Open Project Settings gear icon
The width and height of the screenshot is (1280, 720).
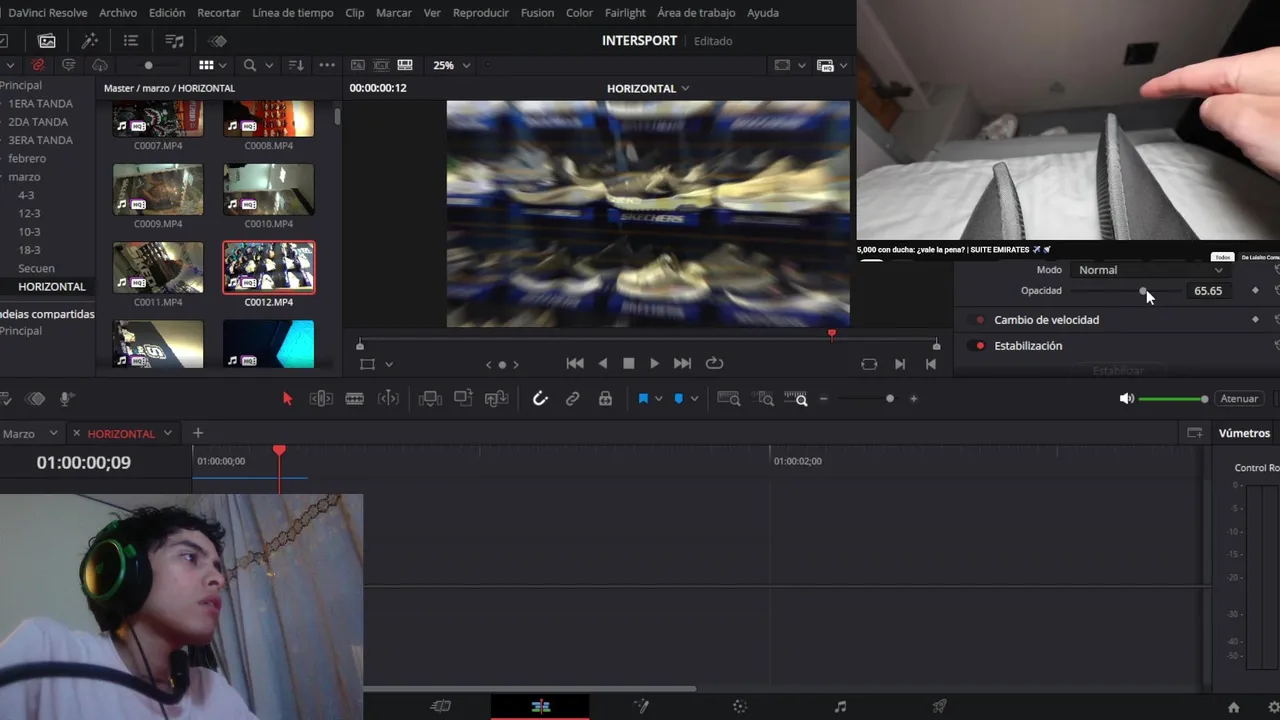1273,707
